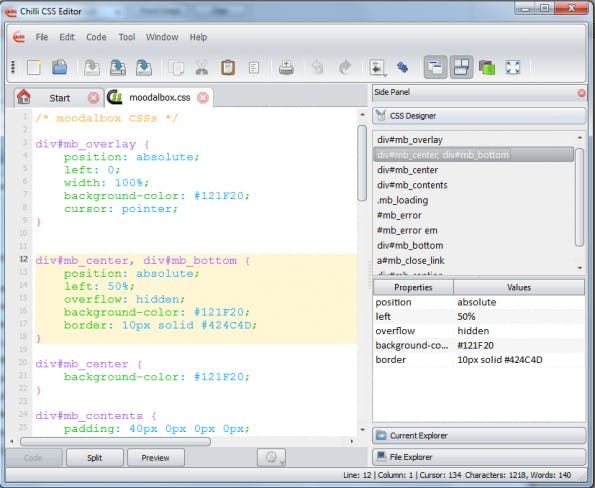This screenshot has height=488, width=595.
Task: Click the horizontal scrollbar under the editor
Action: pyautogui.click(x=115, y=442)
